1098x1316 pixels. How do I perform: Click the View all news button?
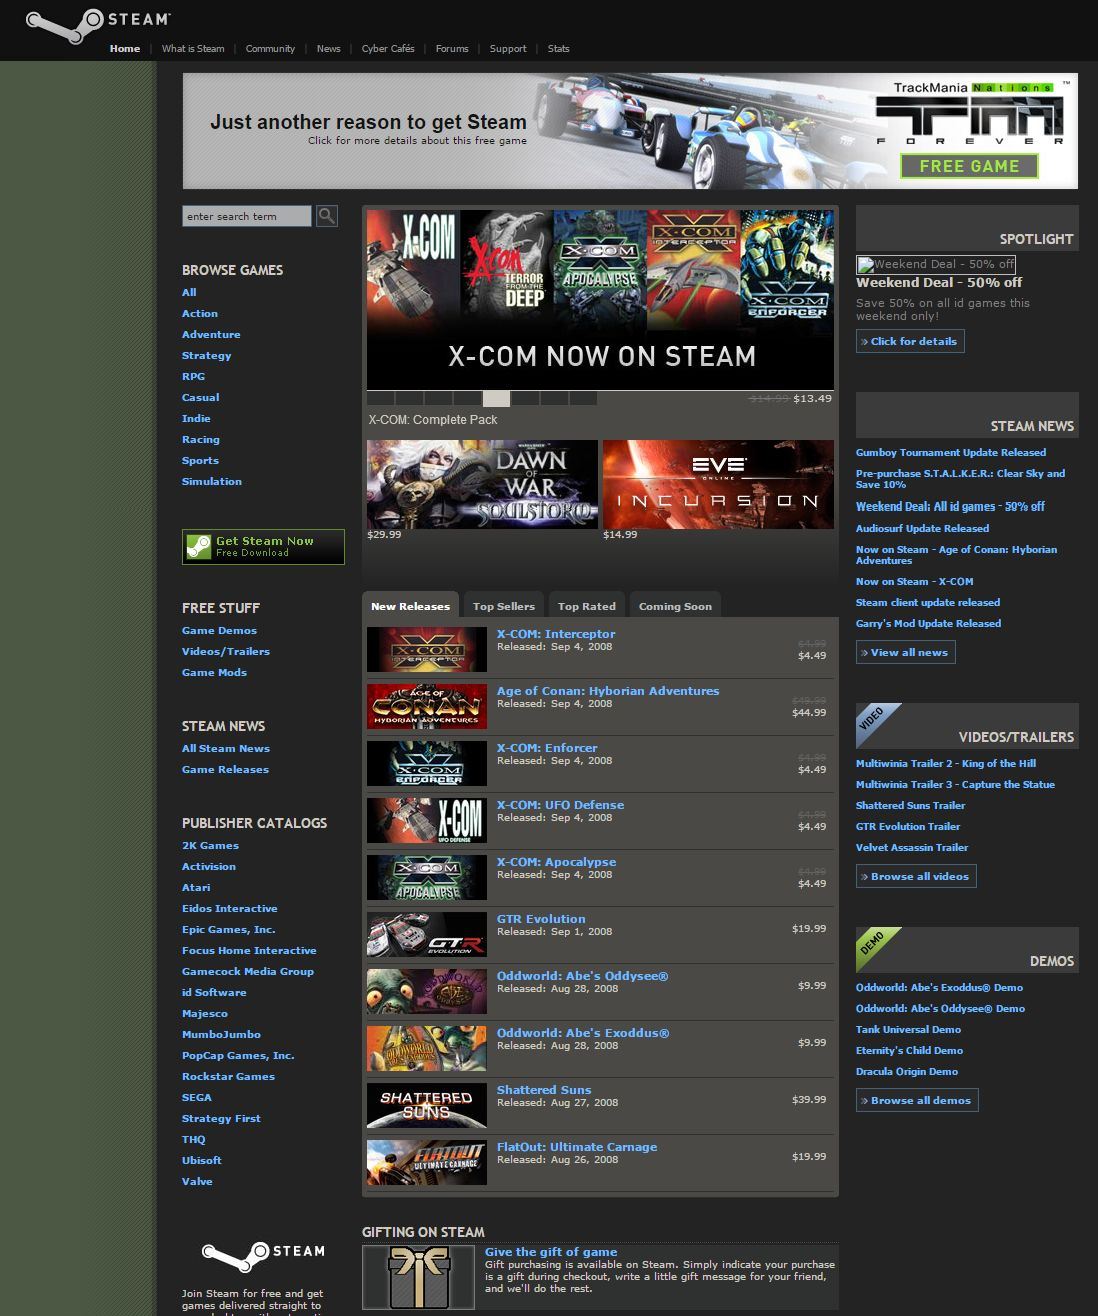[x=905, y=652]
